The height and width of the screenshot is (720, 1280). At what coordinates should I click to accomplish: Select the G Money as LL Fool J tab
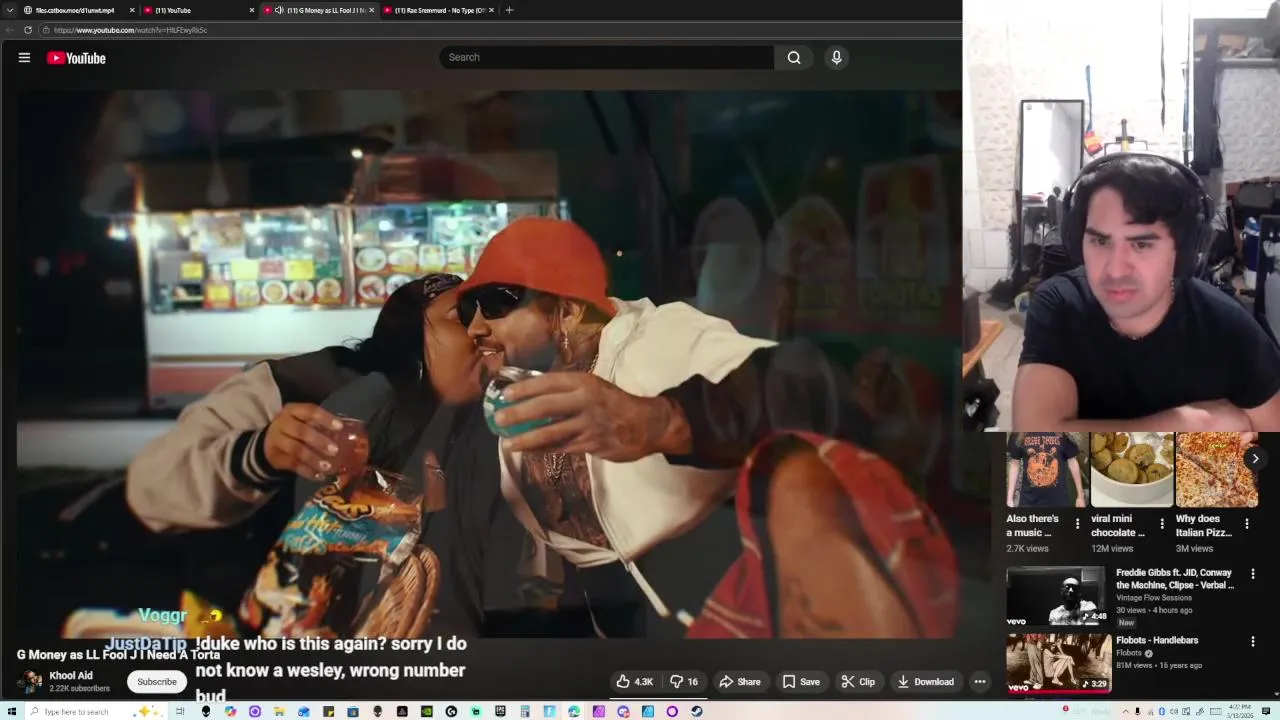[x=318, y=10]
